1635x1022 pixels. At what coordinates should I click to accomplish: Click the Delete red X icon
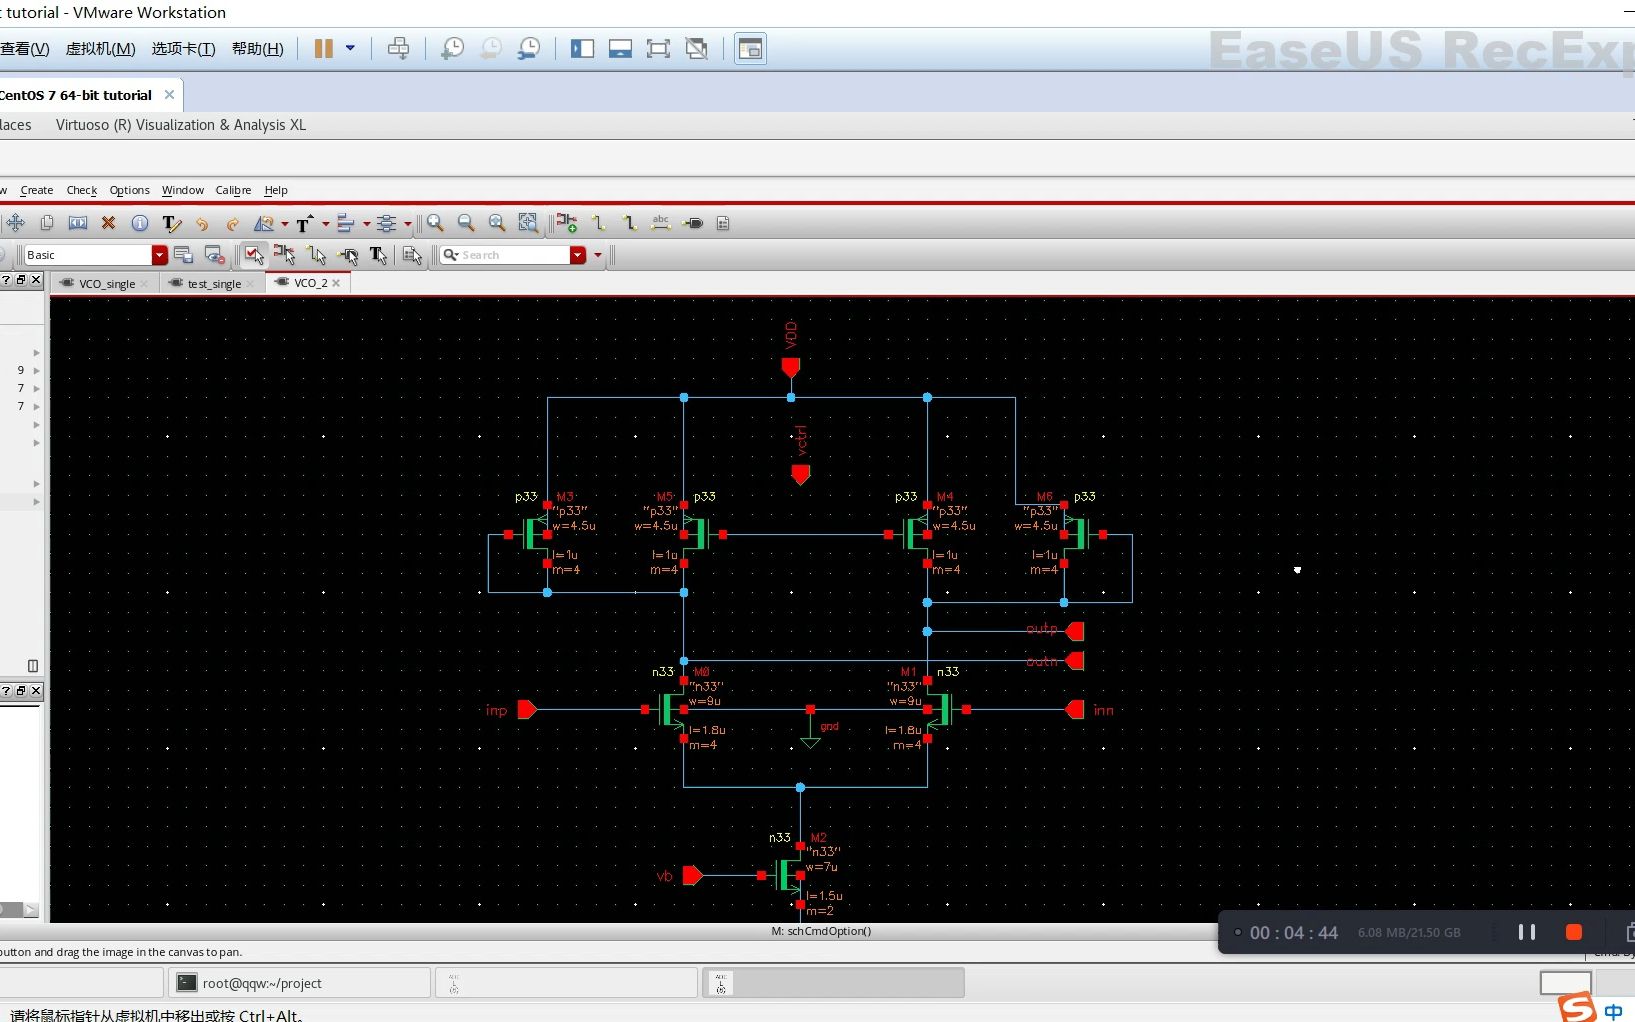[109, 223]
